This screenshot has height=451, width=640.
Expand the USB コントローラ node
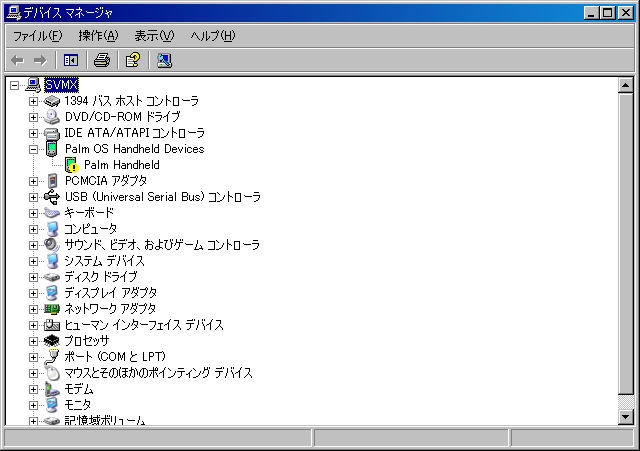point(33,197)
